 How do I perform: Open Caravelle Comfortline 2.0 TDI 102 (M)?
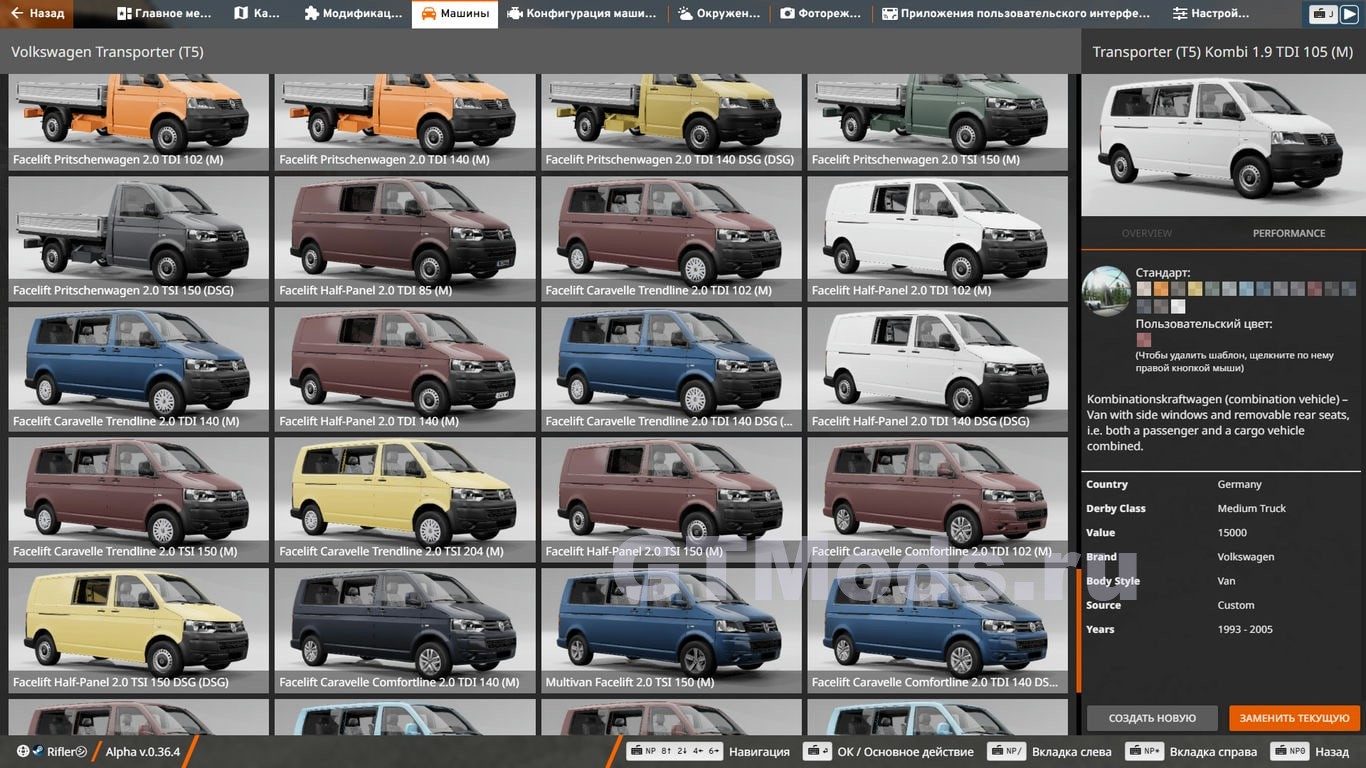click(x=938, y=500)
